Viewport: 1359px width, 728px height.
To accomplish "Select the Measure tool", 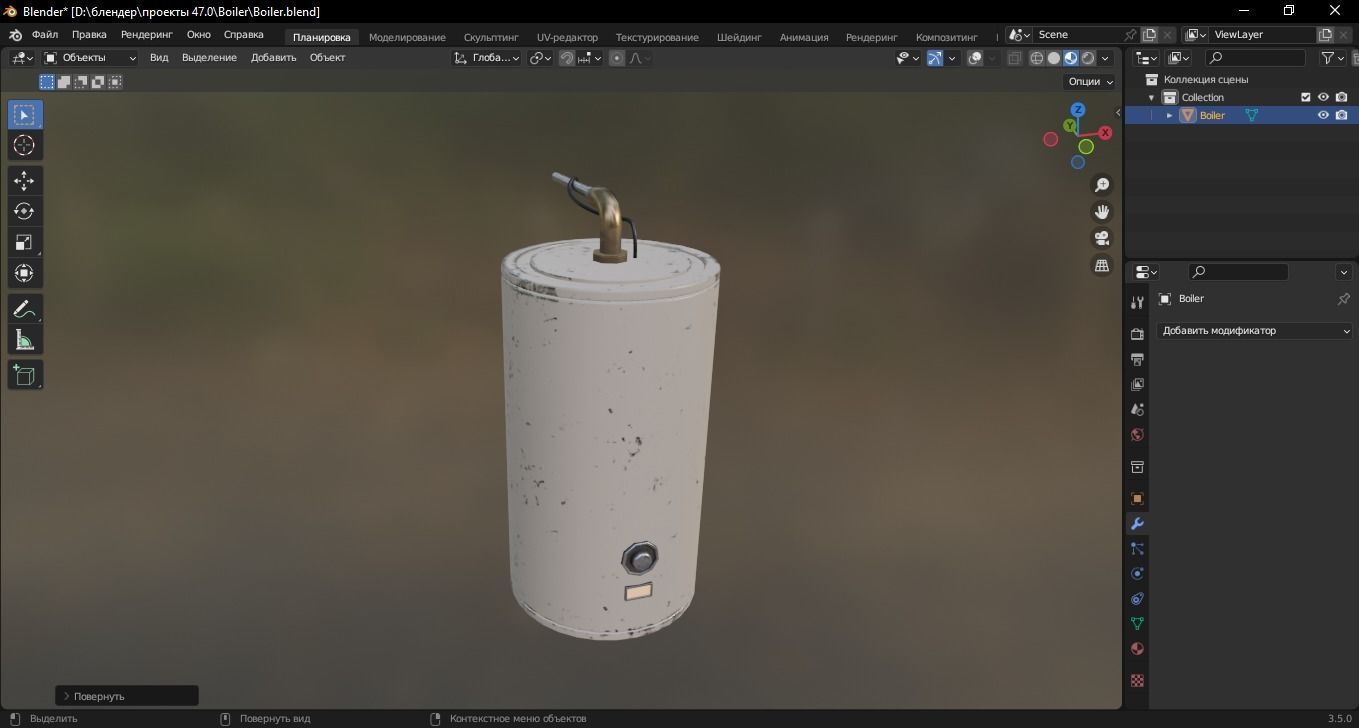I will click(x=24, y=339).
